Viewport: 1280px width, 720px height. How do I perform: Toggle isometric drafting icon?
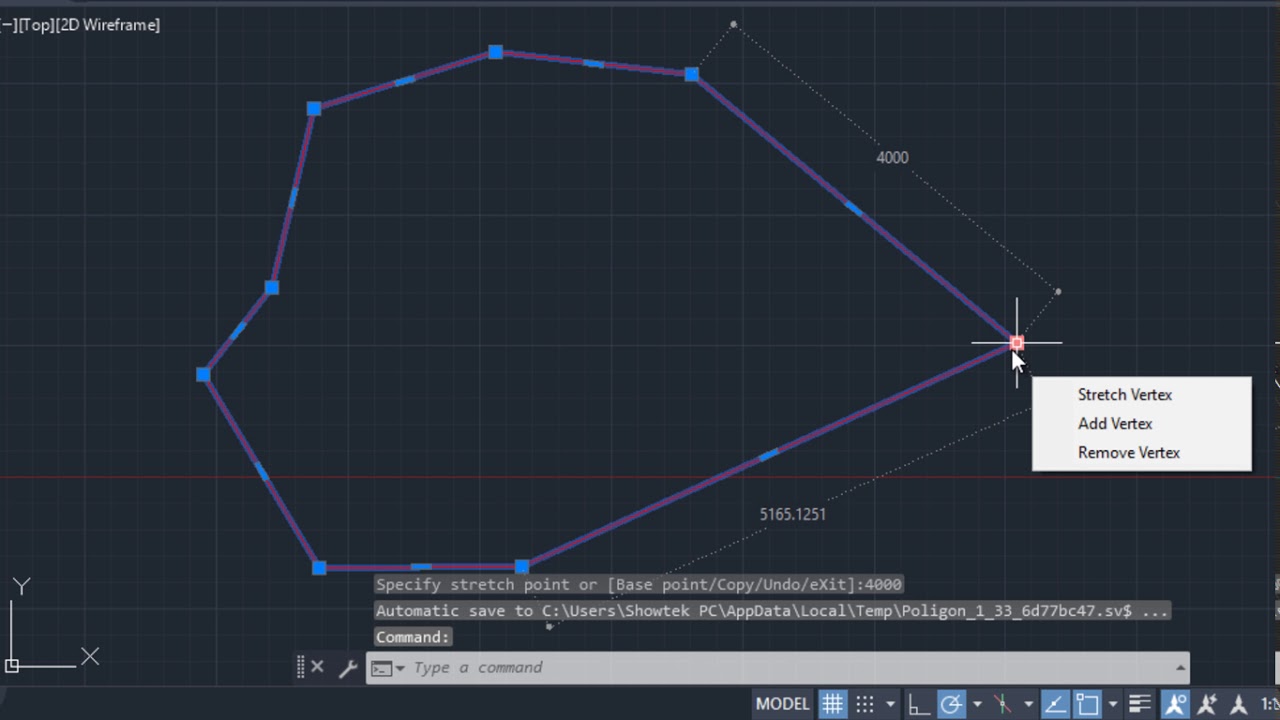click(x=1003, y=704)
